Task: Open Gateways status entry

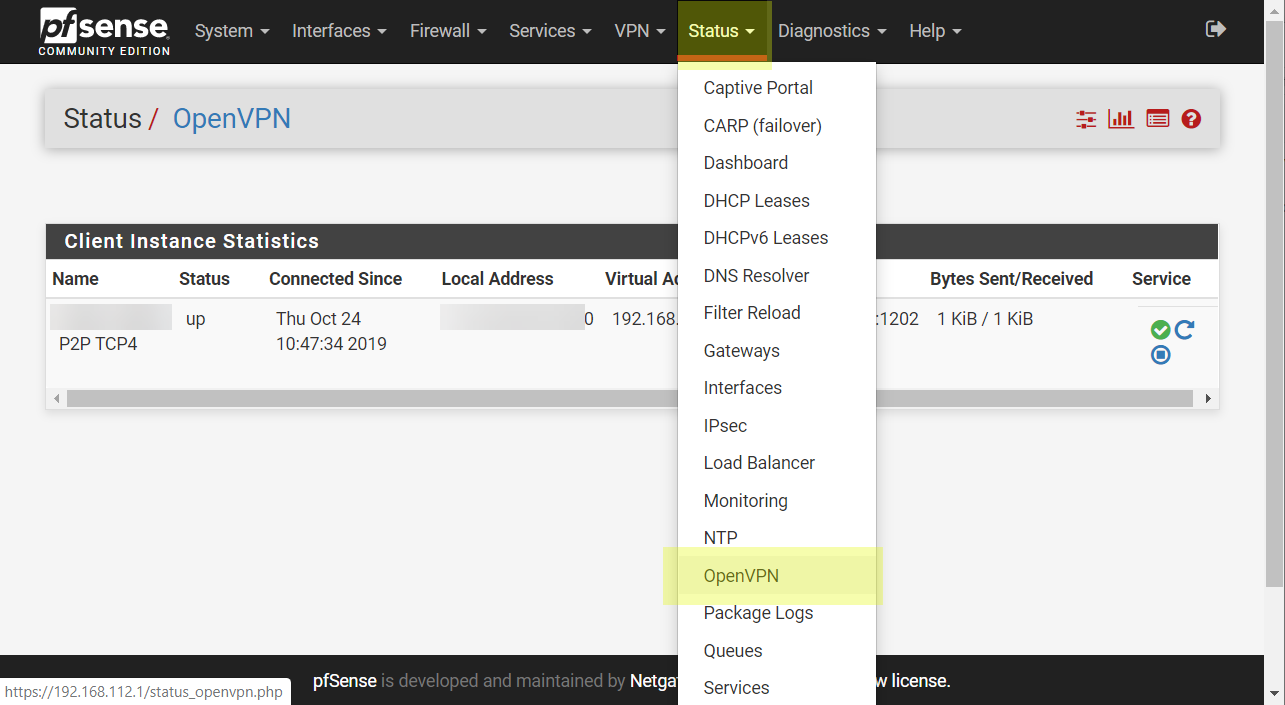Action: [777, 351]
